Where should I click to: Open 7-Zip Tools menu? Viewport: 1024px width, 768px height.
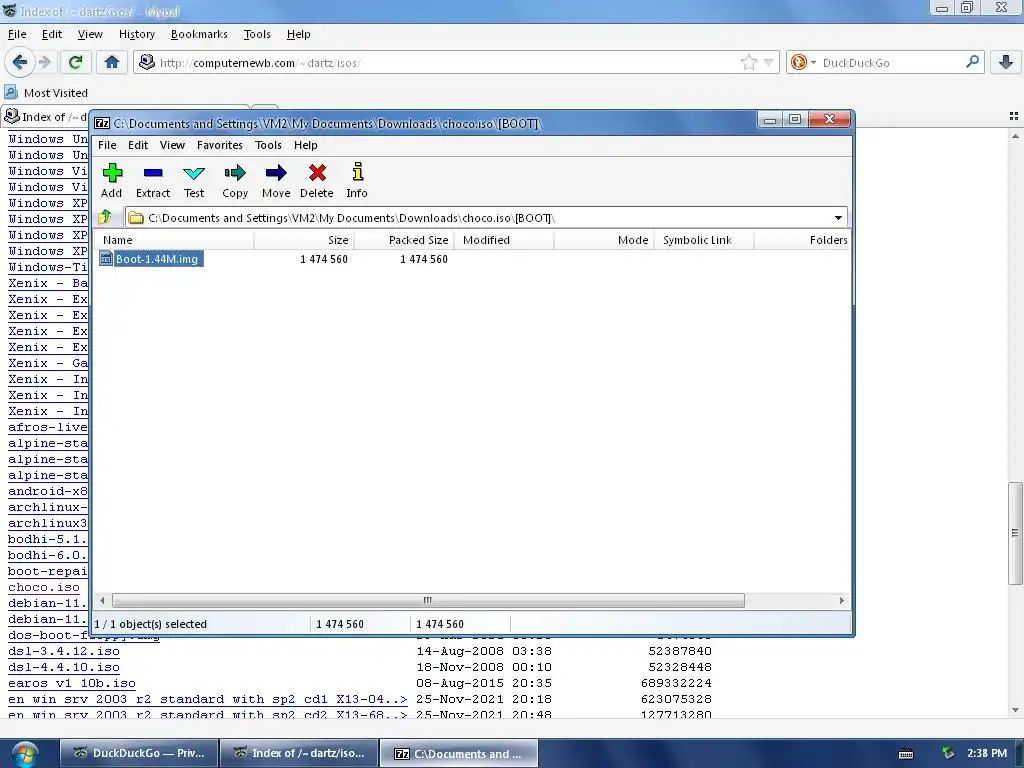click(268, 145)
